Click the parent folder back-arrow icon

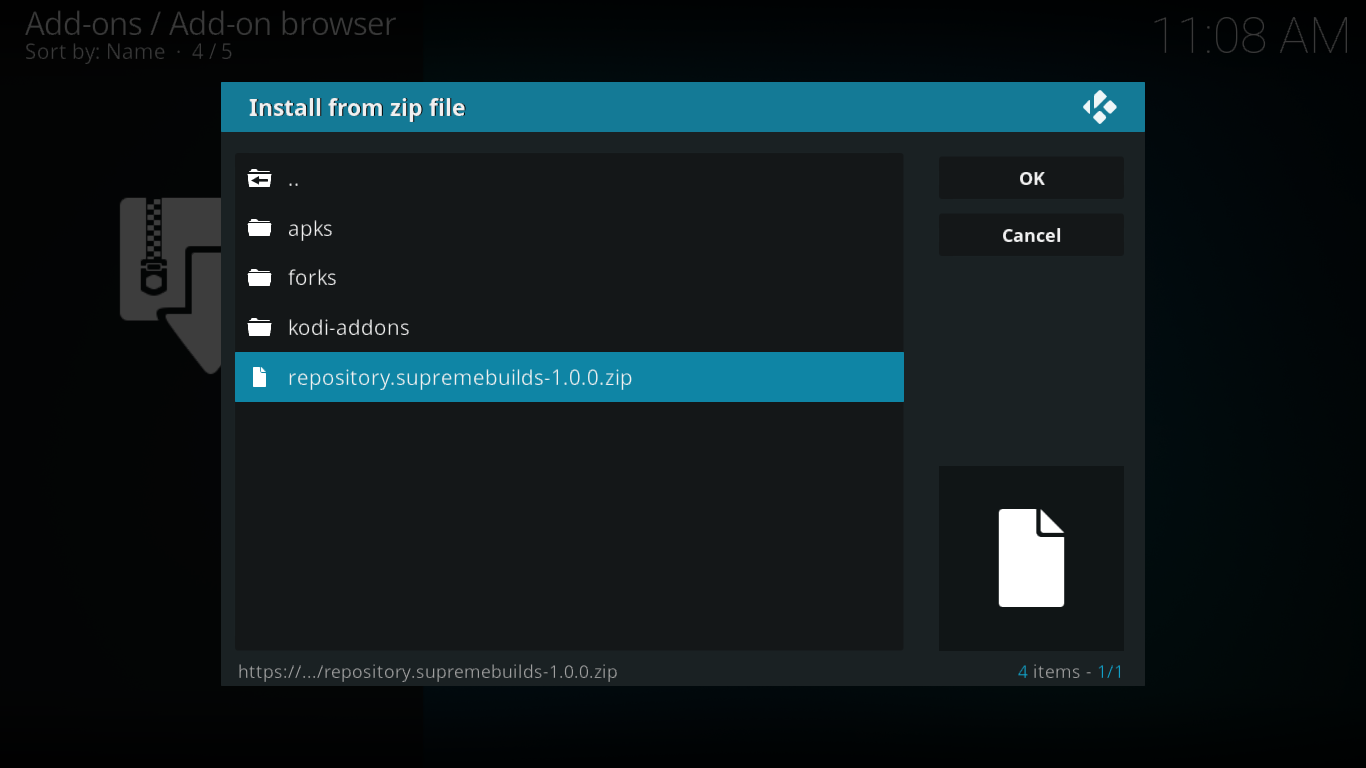tap(260, 179)
